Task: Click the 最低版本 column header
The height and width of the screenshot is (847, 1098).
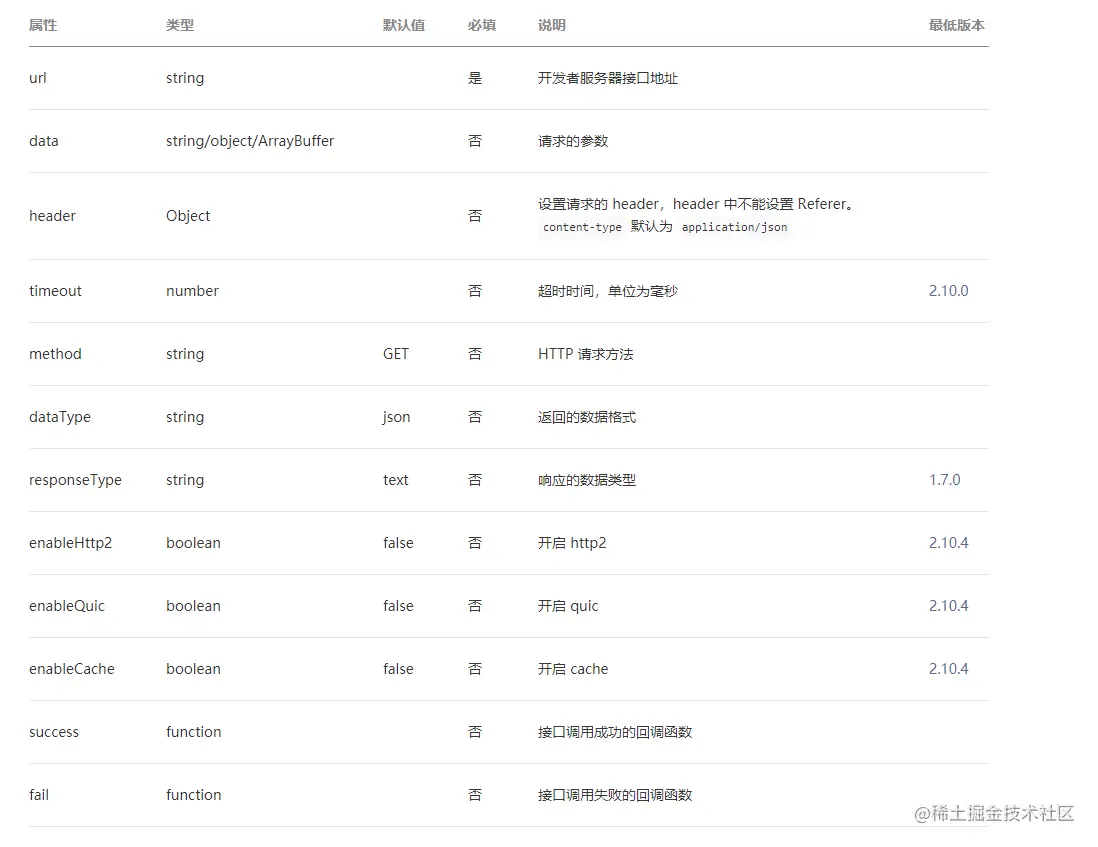Action: [953, 25]
